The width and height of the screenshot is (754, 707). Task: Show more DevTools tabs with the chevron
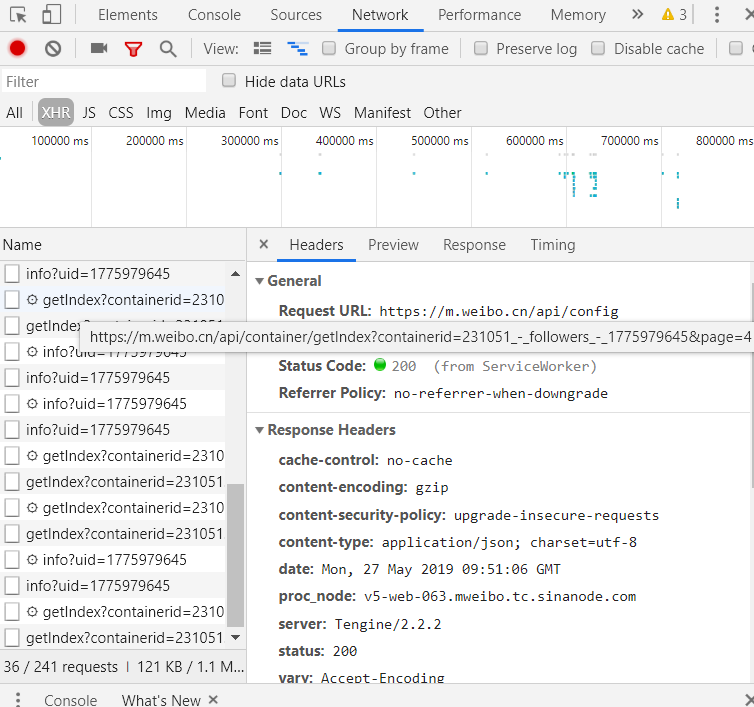click(637, 15)
